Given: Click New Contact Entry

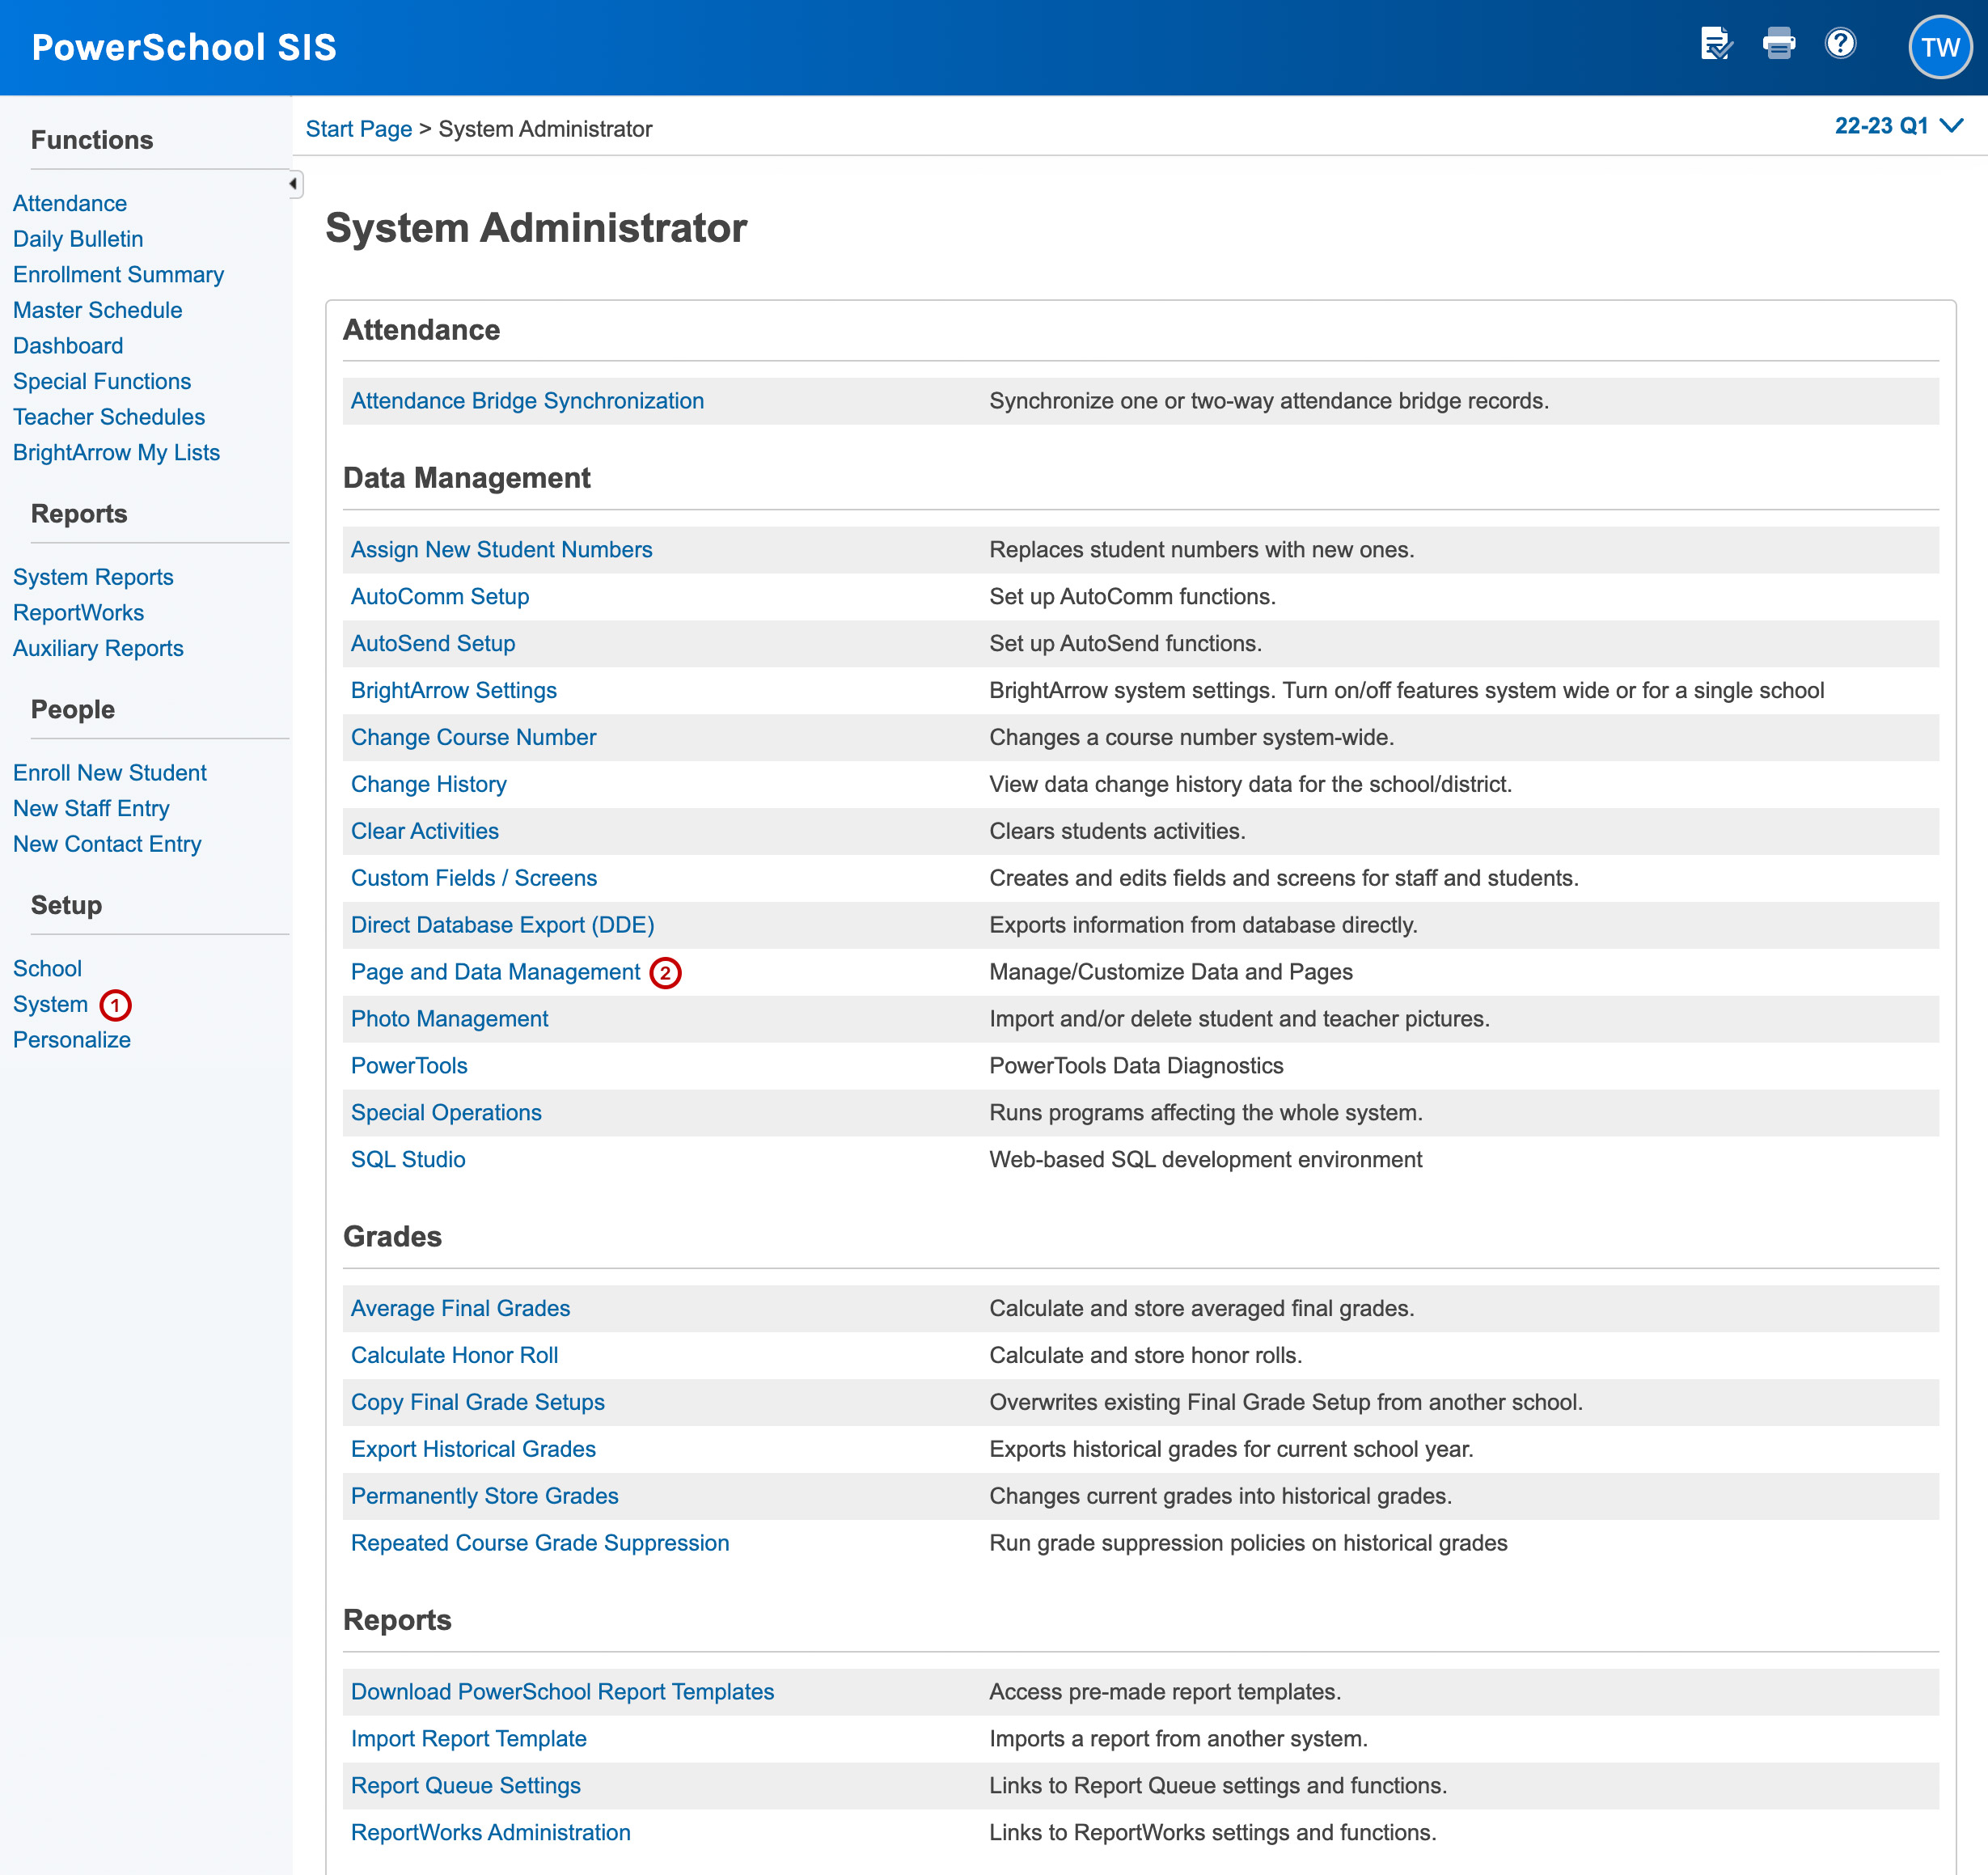Looking at the screenshot, I should [x=107, y=844].
